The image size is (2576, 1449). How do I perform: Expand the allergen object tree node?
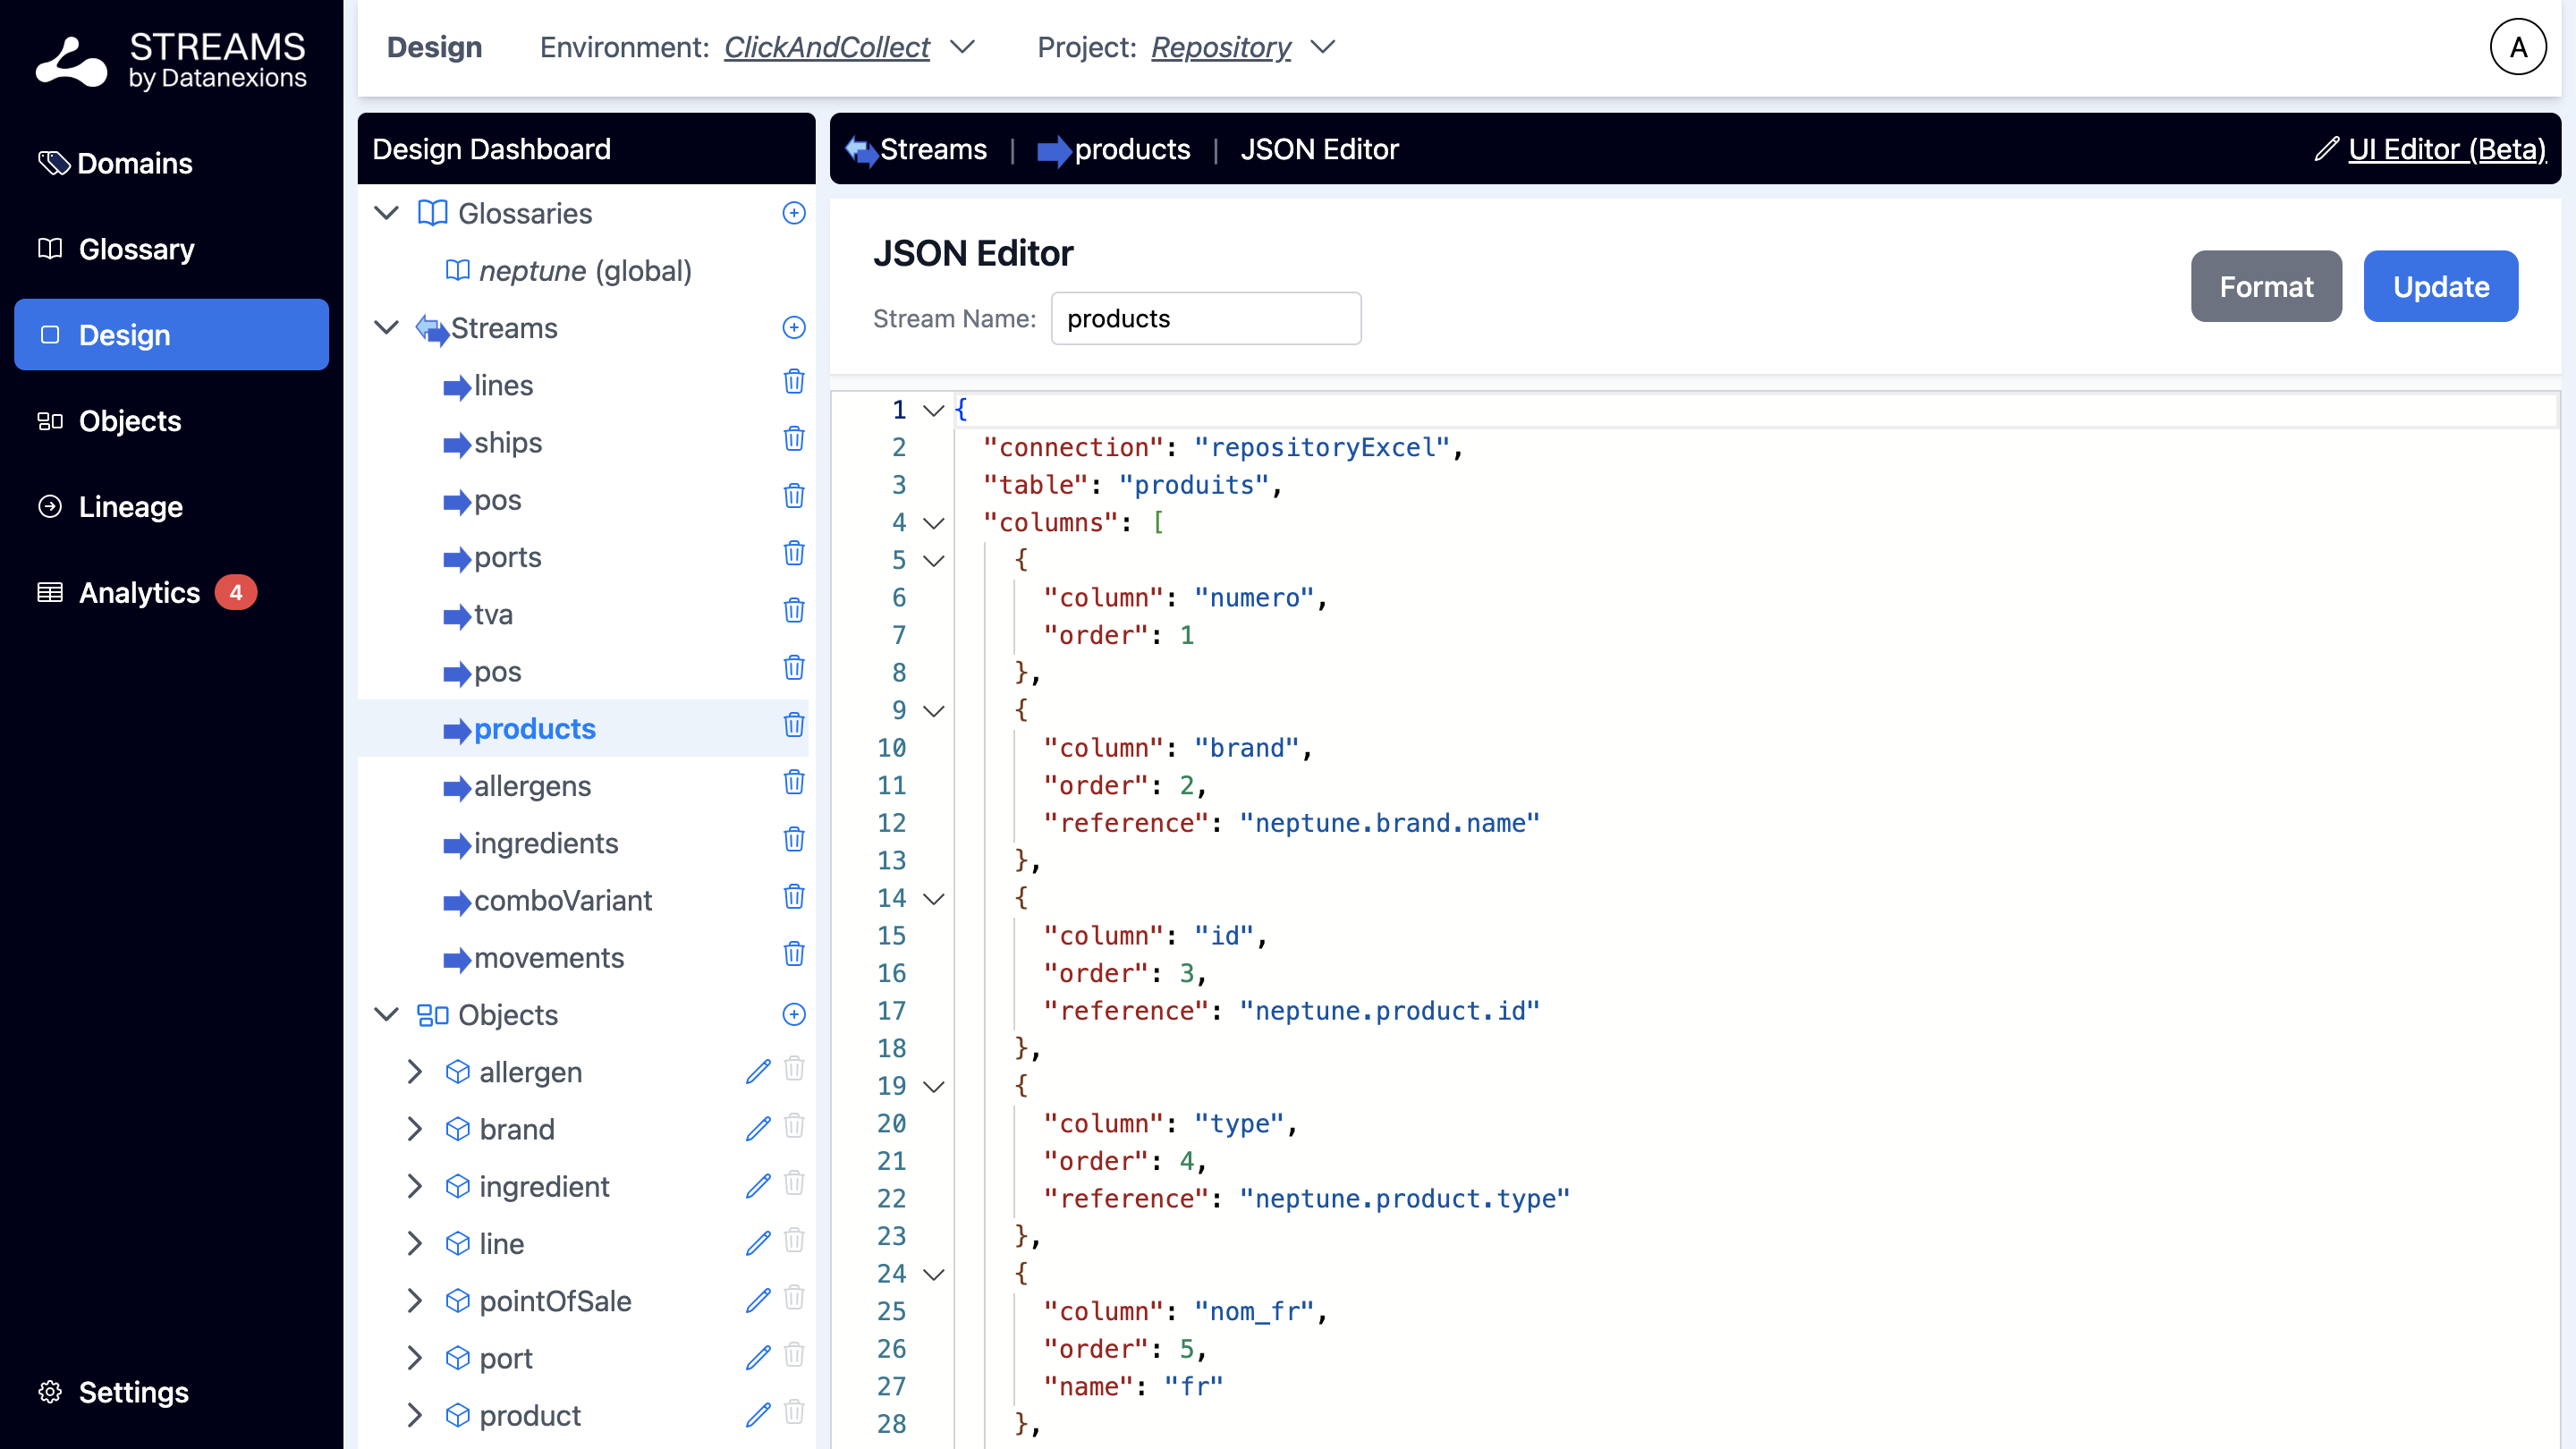(414, 1072)
